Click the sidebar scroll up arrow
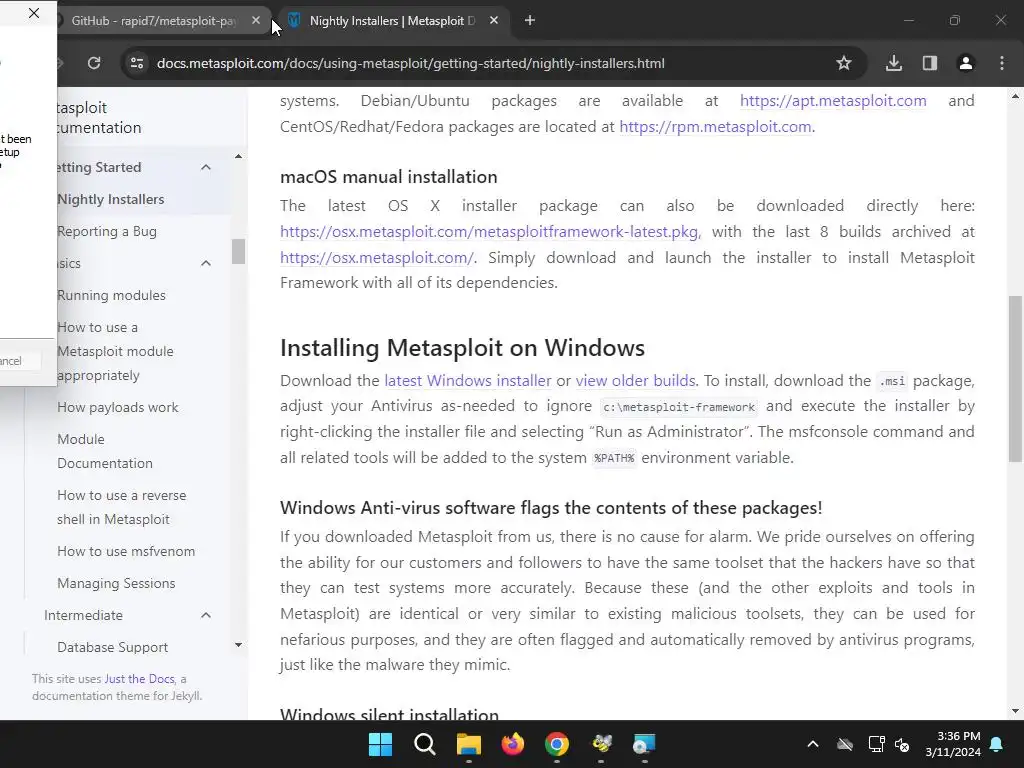 (238, 156)
